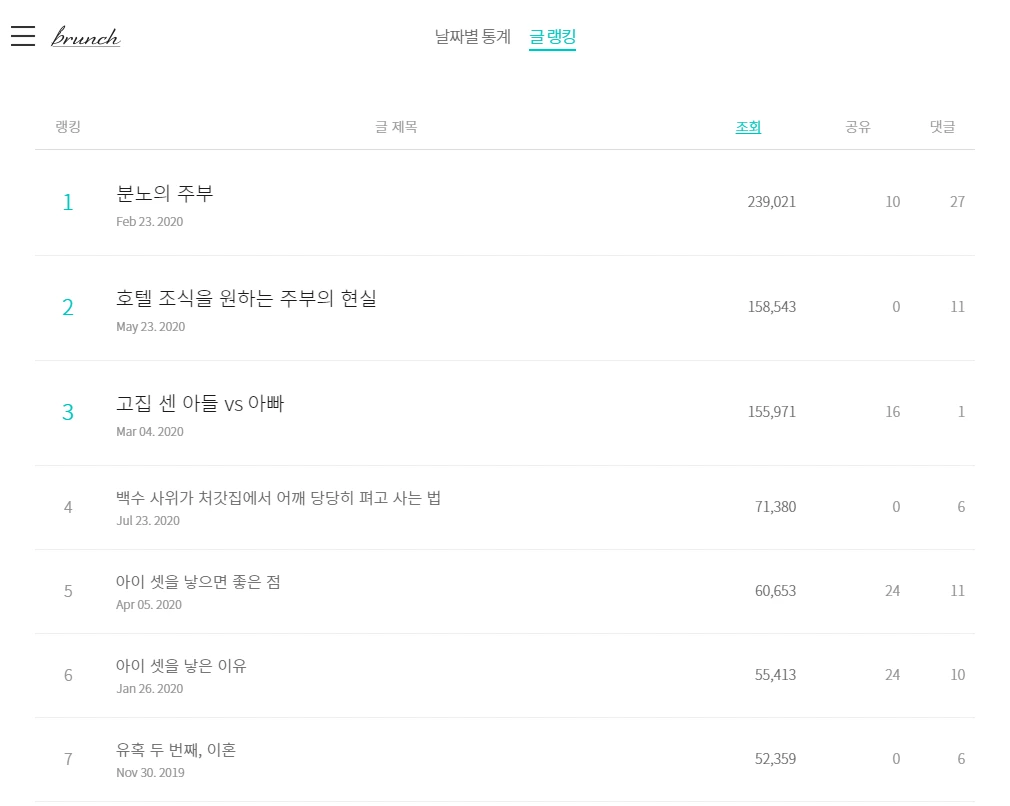Click the share count 16 for rank 3

(x=892, y=412)
